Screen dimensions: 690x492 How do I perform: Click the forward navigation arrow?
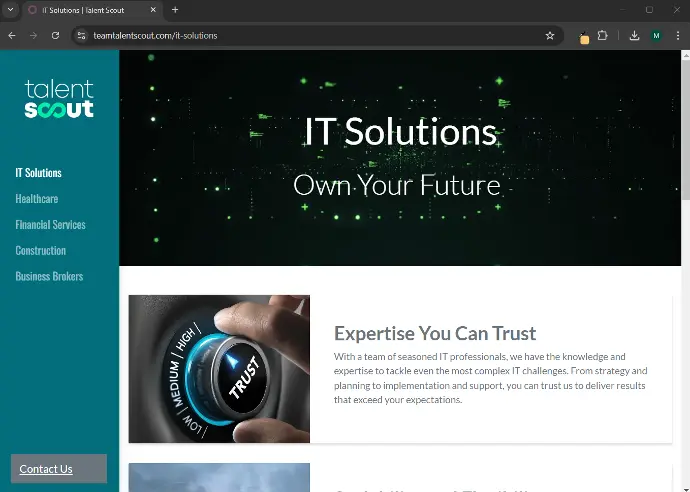coord(33,36)
